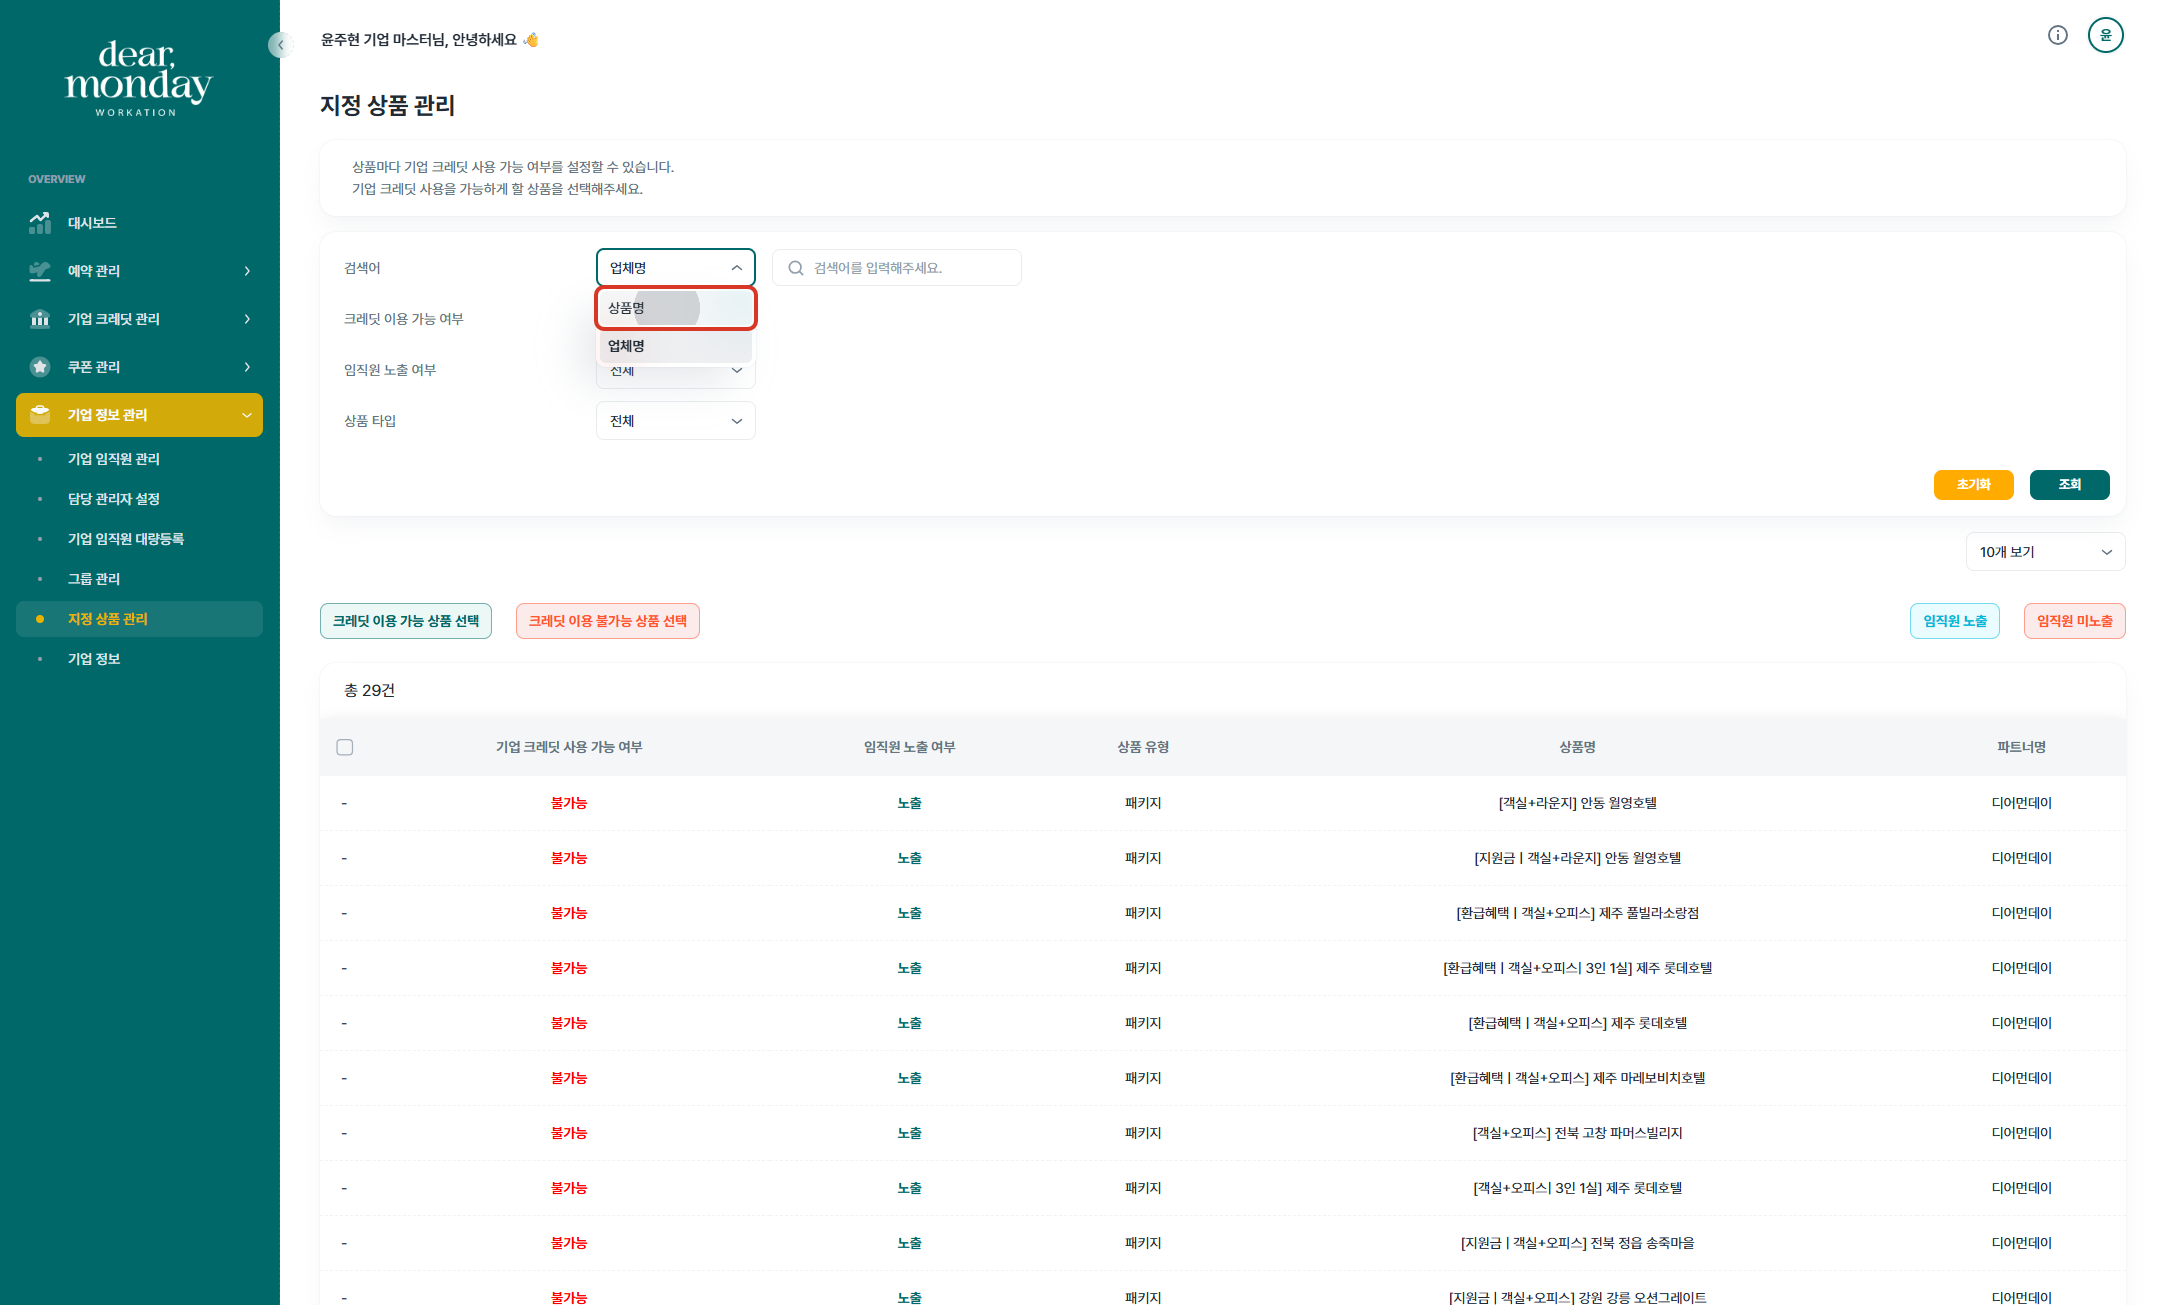Click the dashboard chart icon

click(40, 223)
